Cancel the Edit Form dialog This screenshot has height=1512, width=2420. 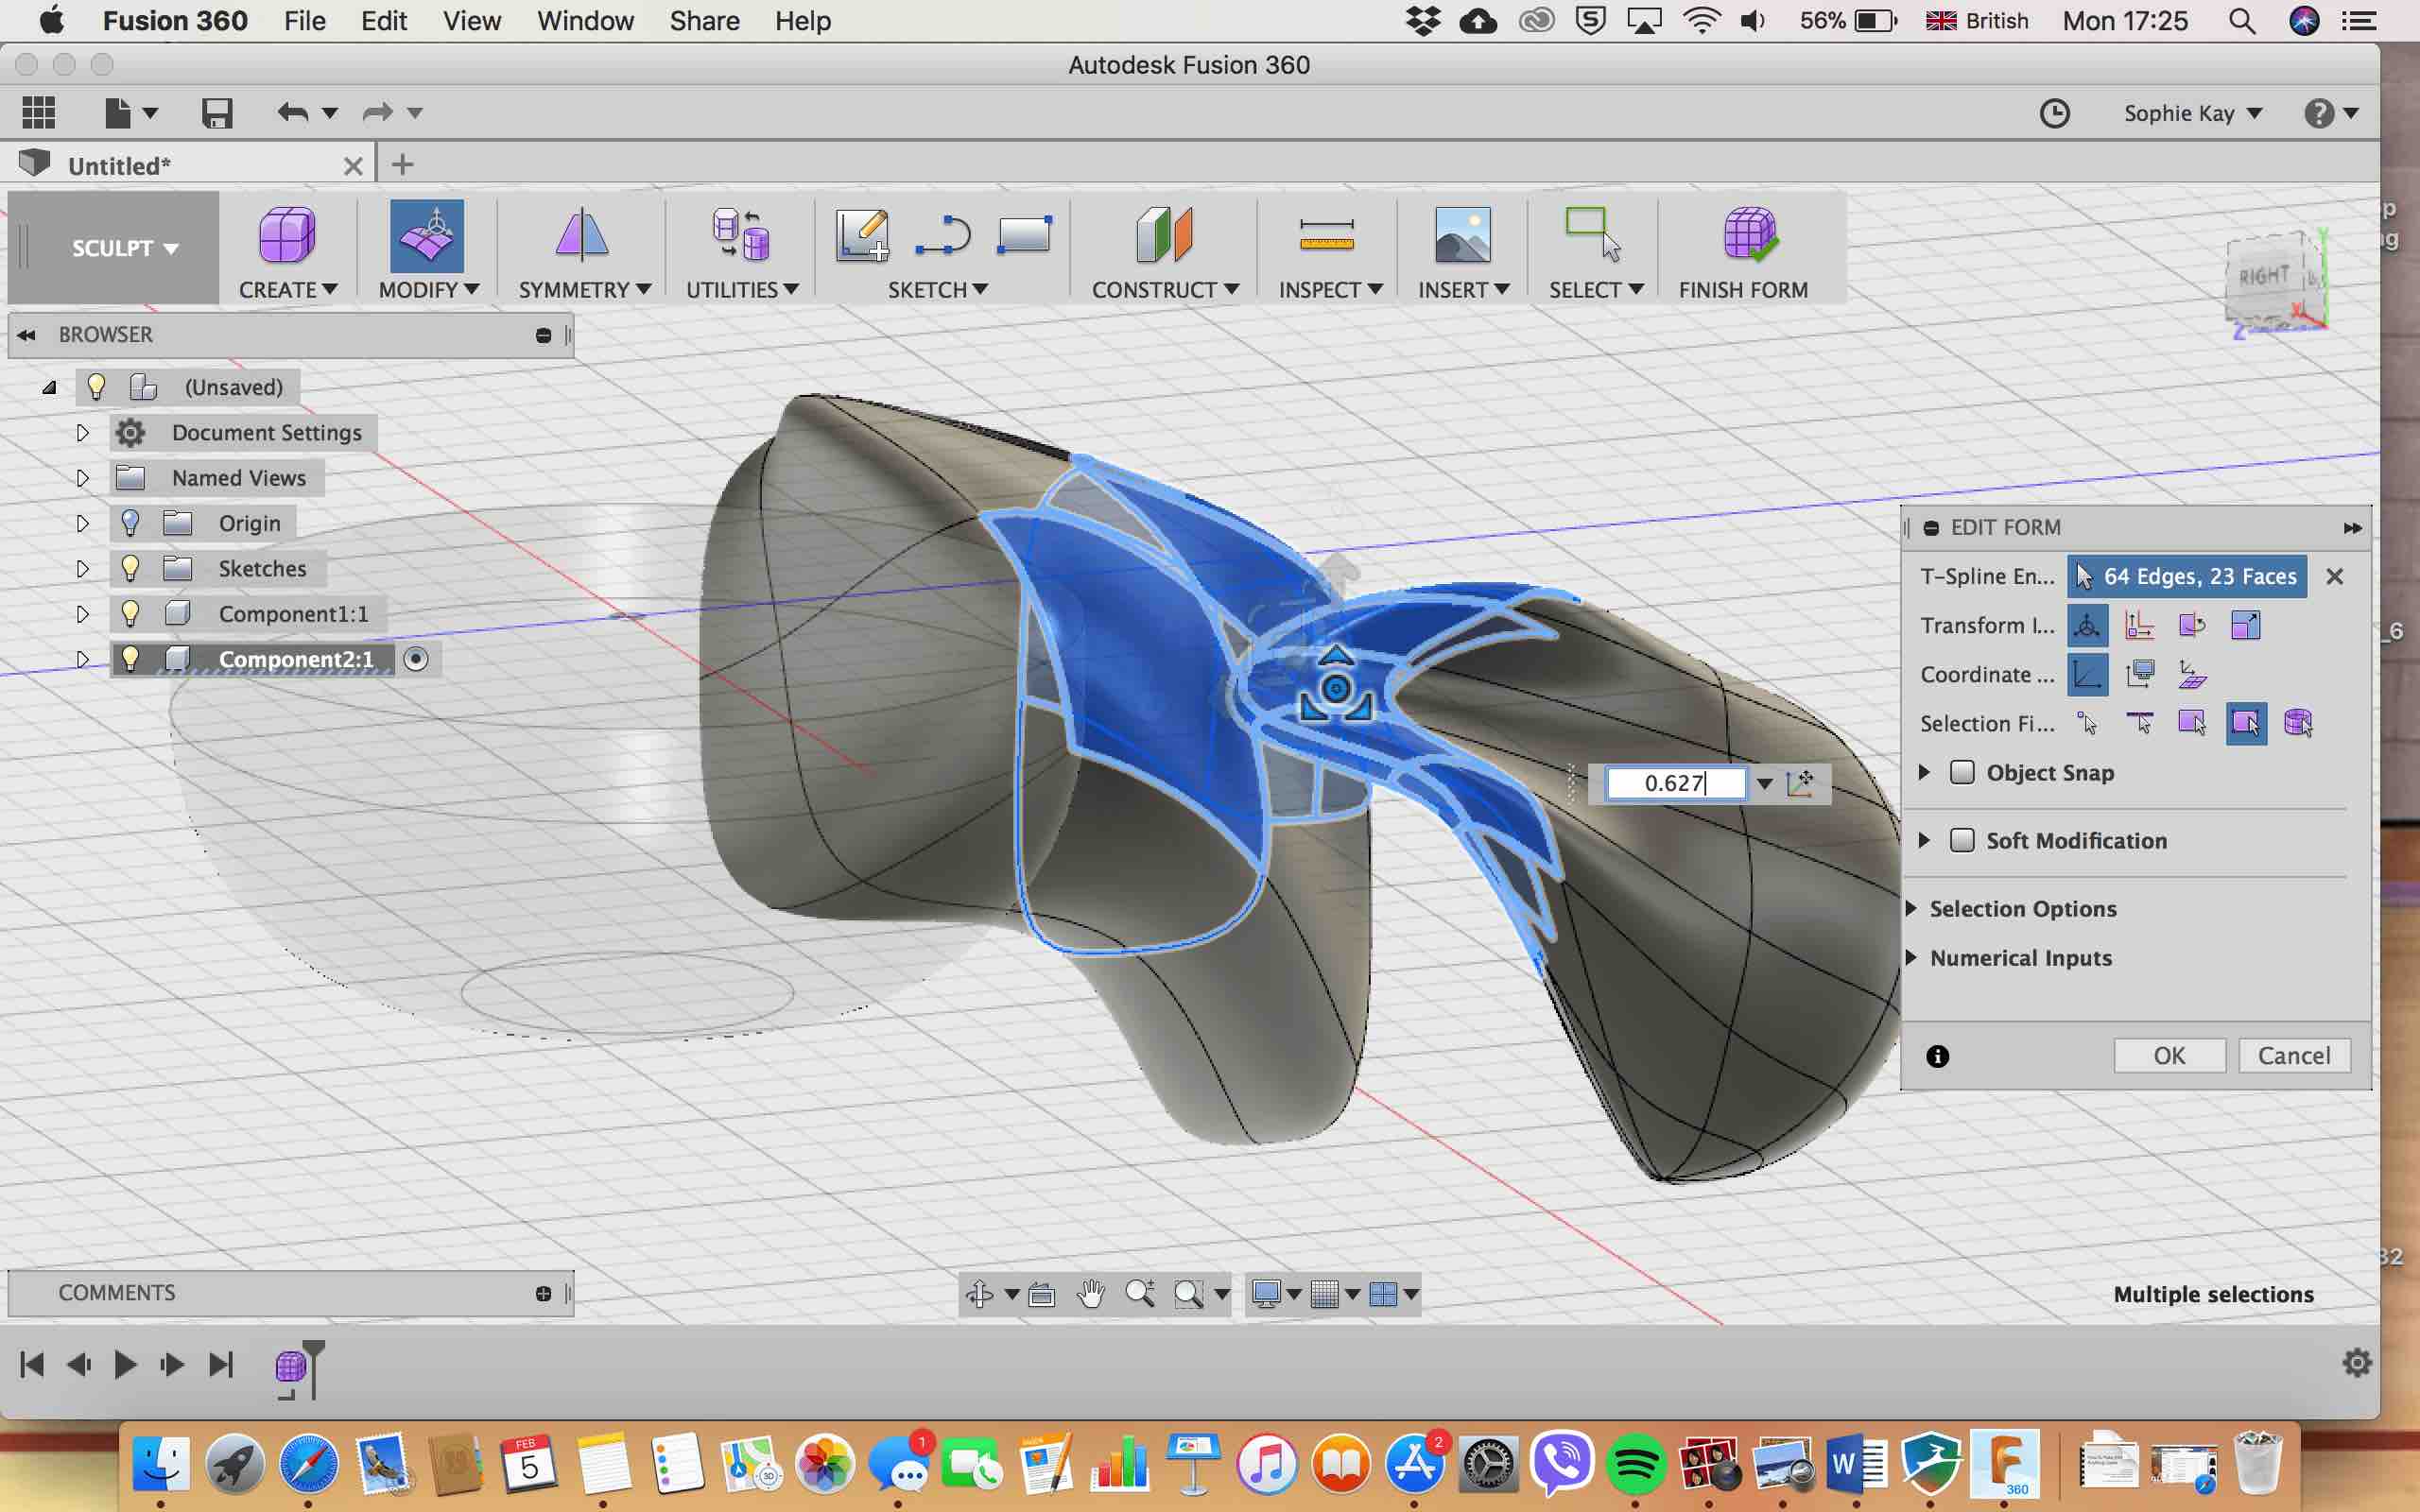2293,1055
